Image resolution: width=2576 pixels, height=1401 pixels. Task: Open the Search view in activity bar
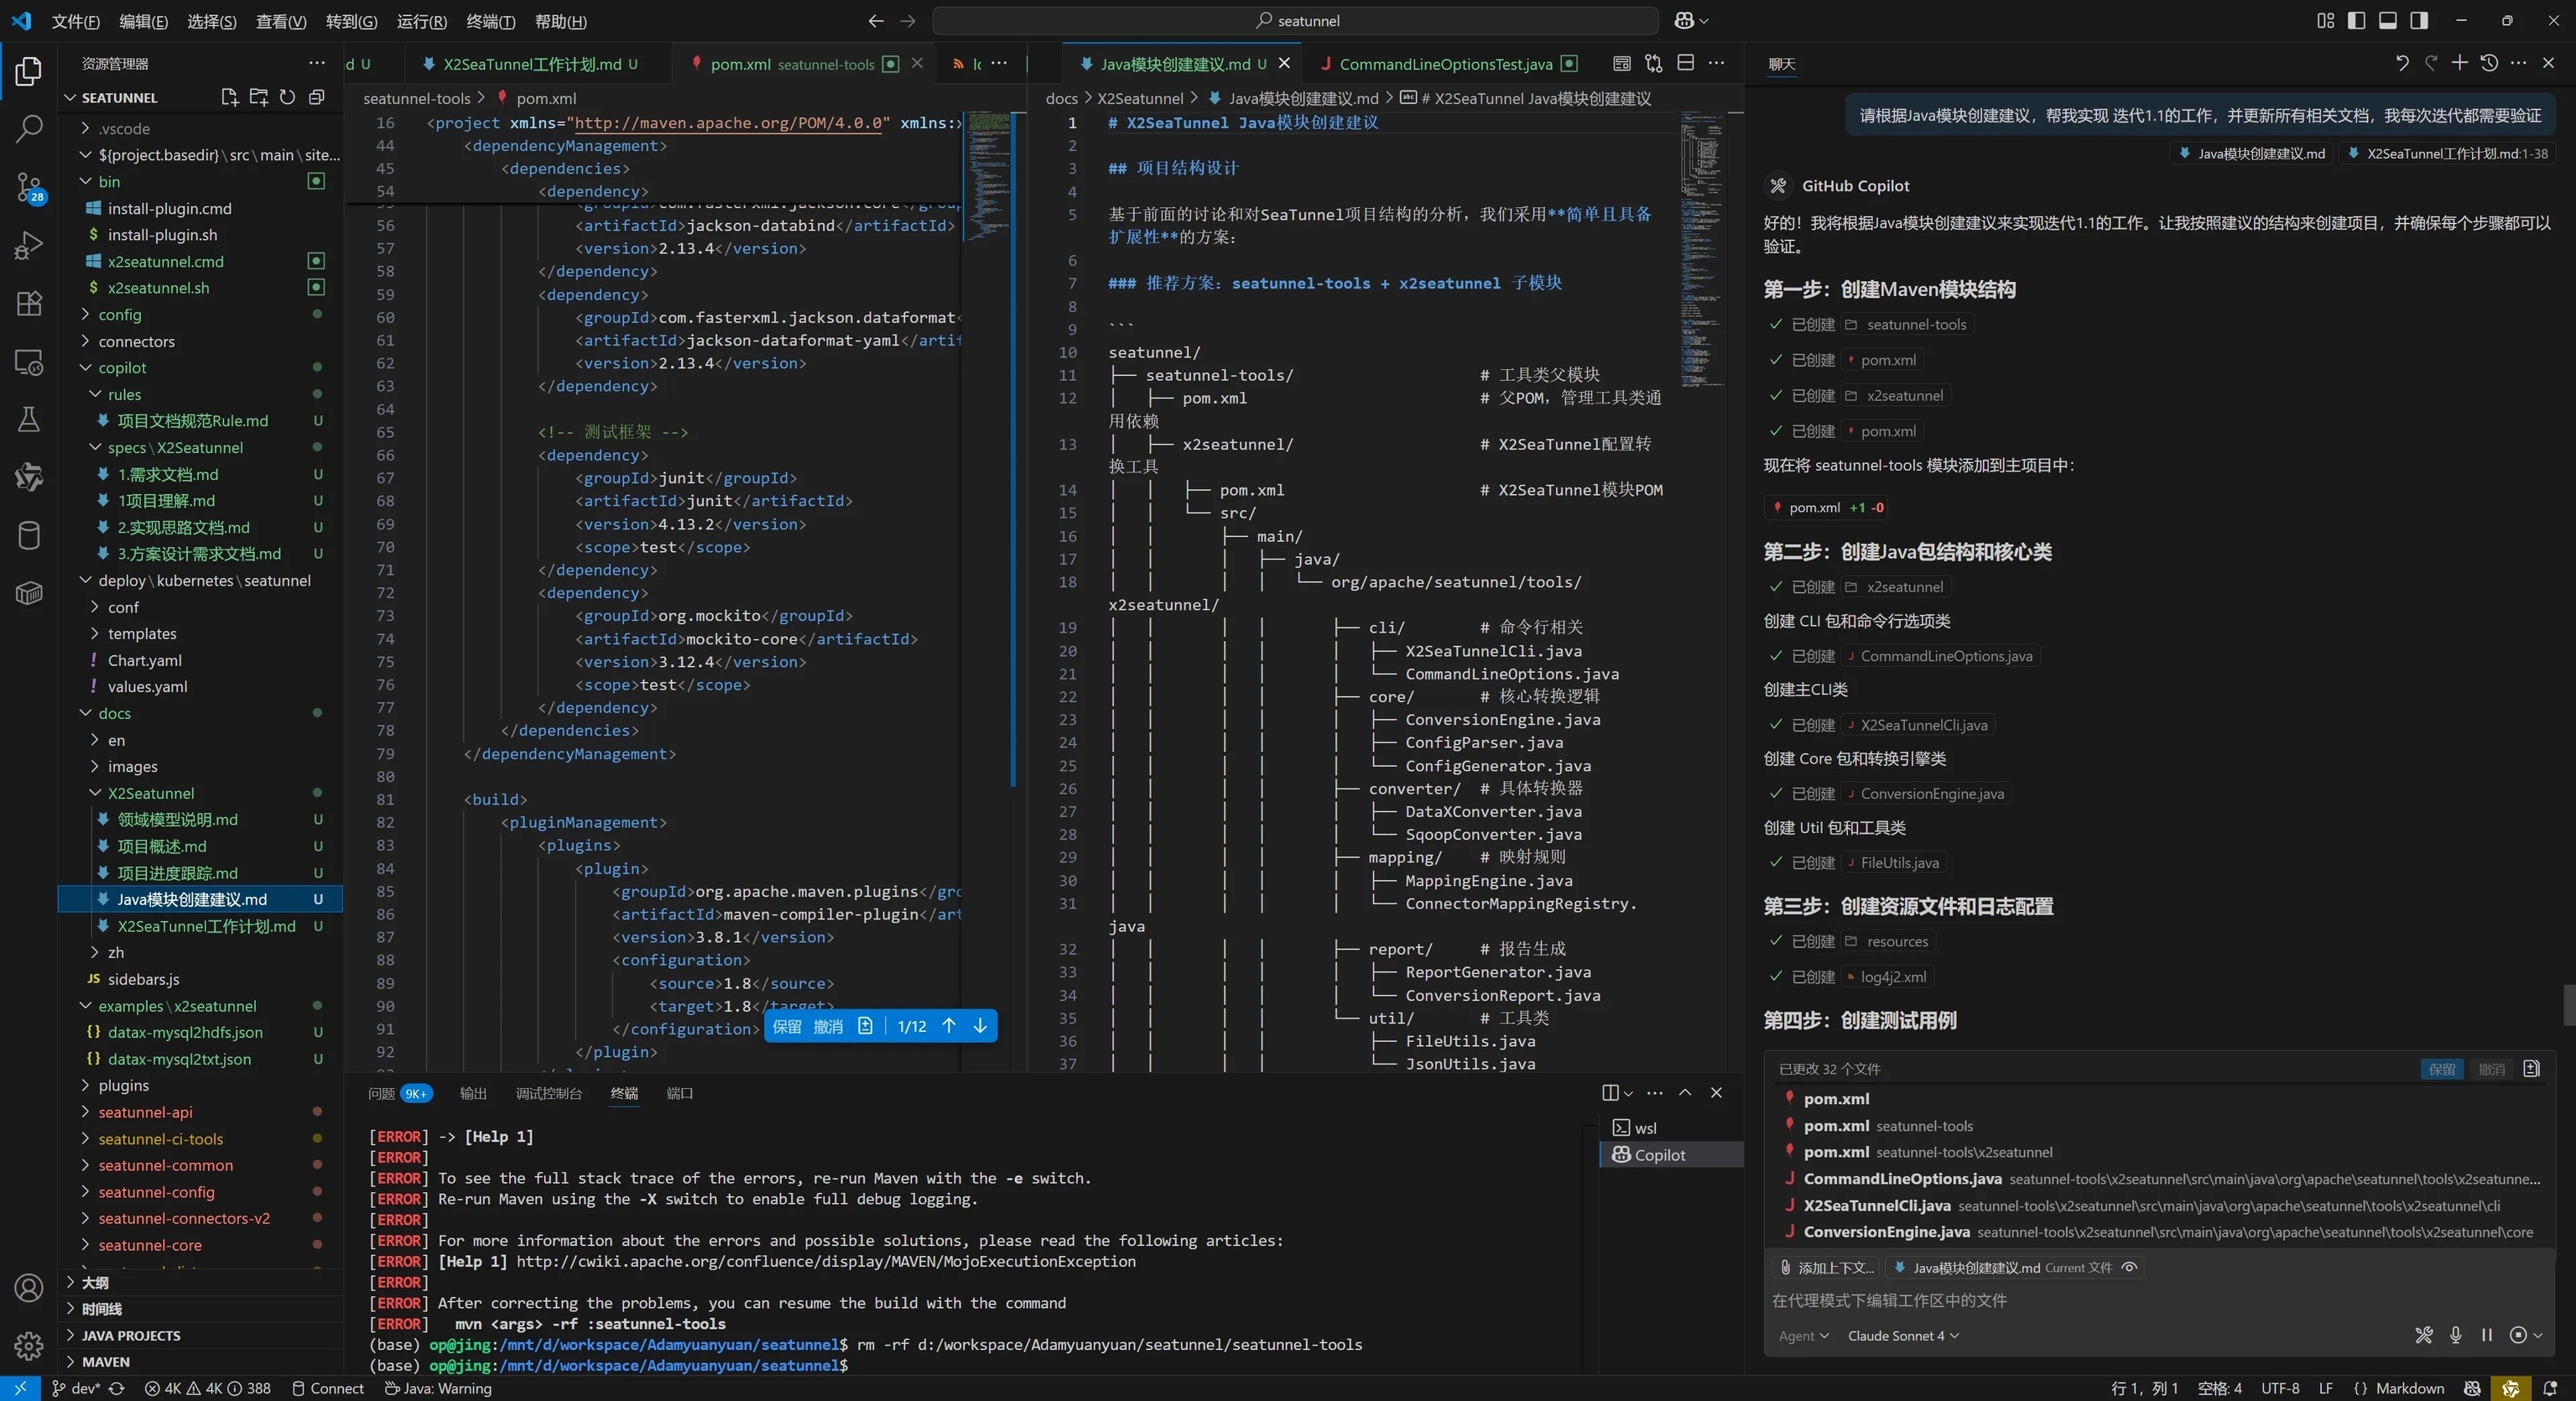29,128
